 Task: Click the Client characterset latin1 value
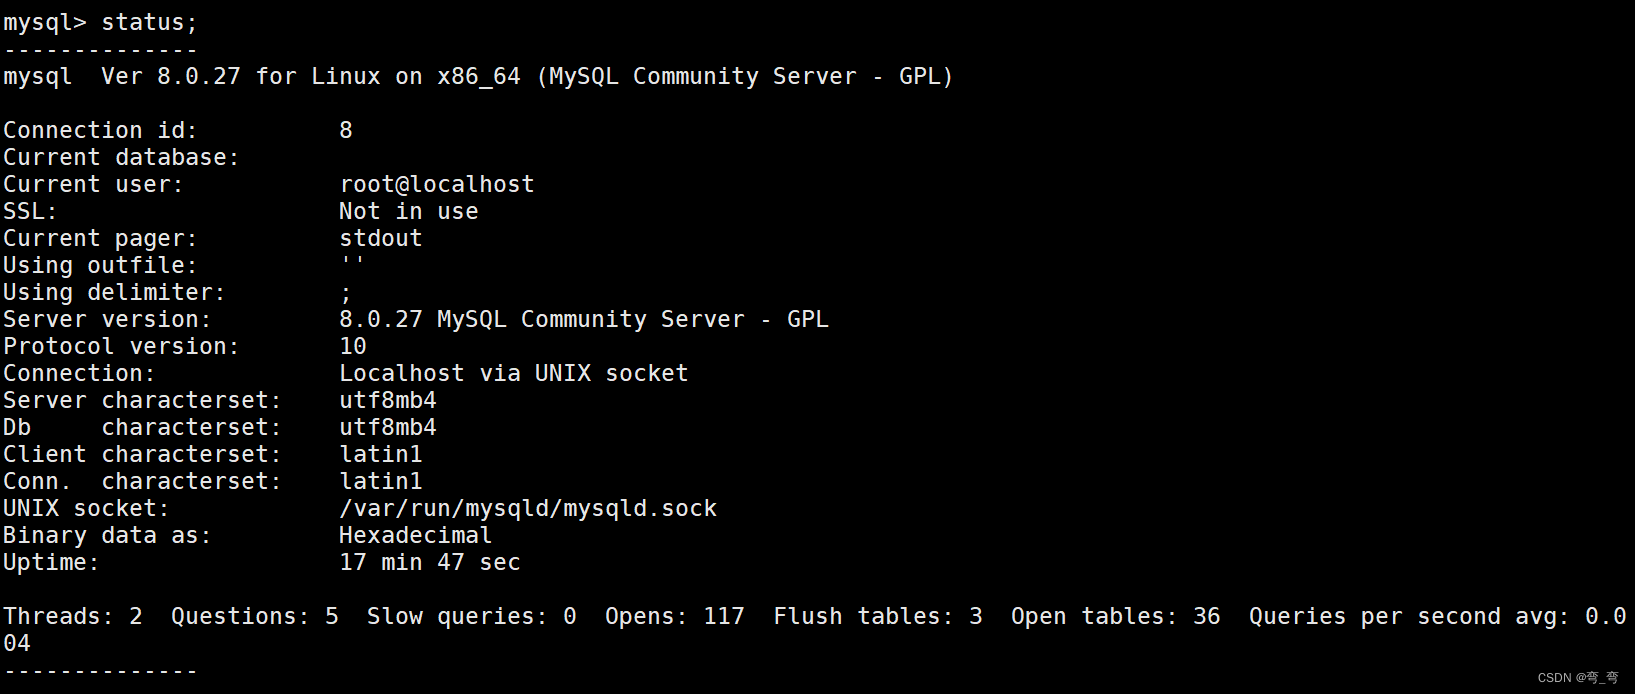[381, 455]
